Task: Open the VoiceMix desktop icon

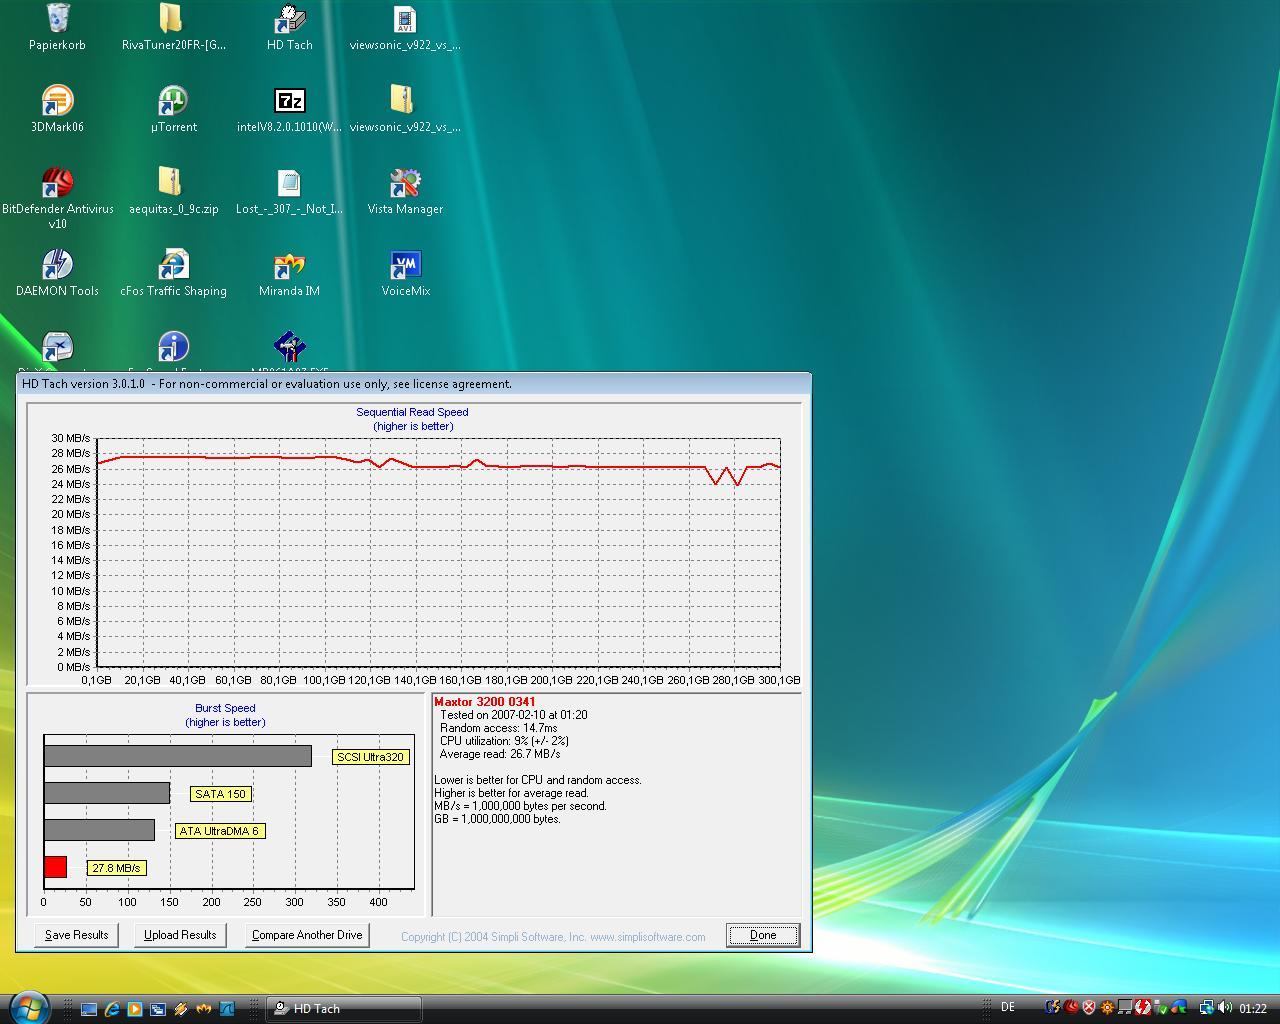Action: click(405, 266)
